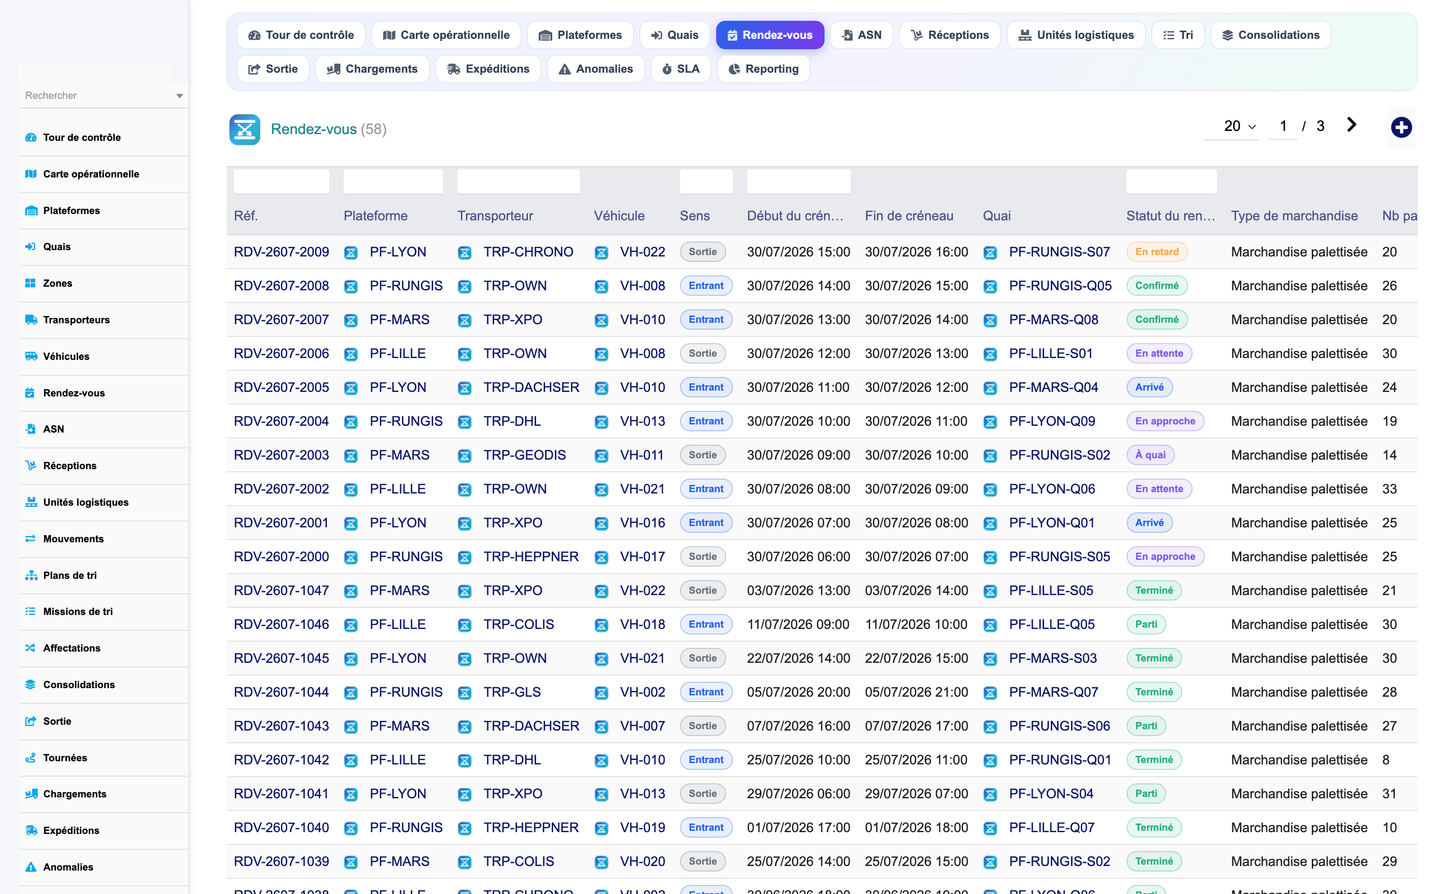Viewport: 1445px width, 894px height.
Task: Open transporter TRP-GEODIS link
Action: pyautogui.click(x=525, y=455)
